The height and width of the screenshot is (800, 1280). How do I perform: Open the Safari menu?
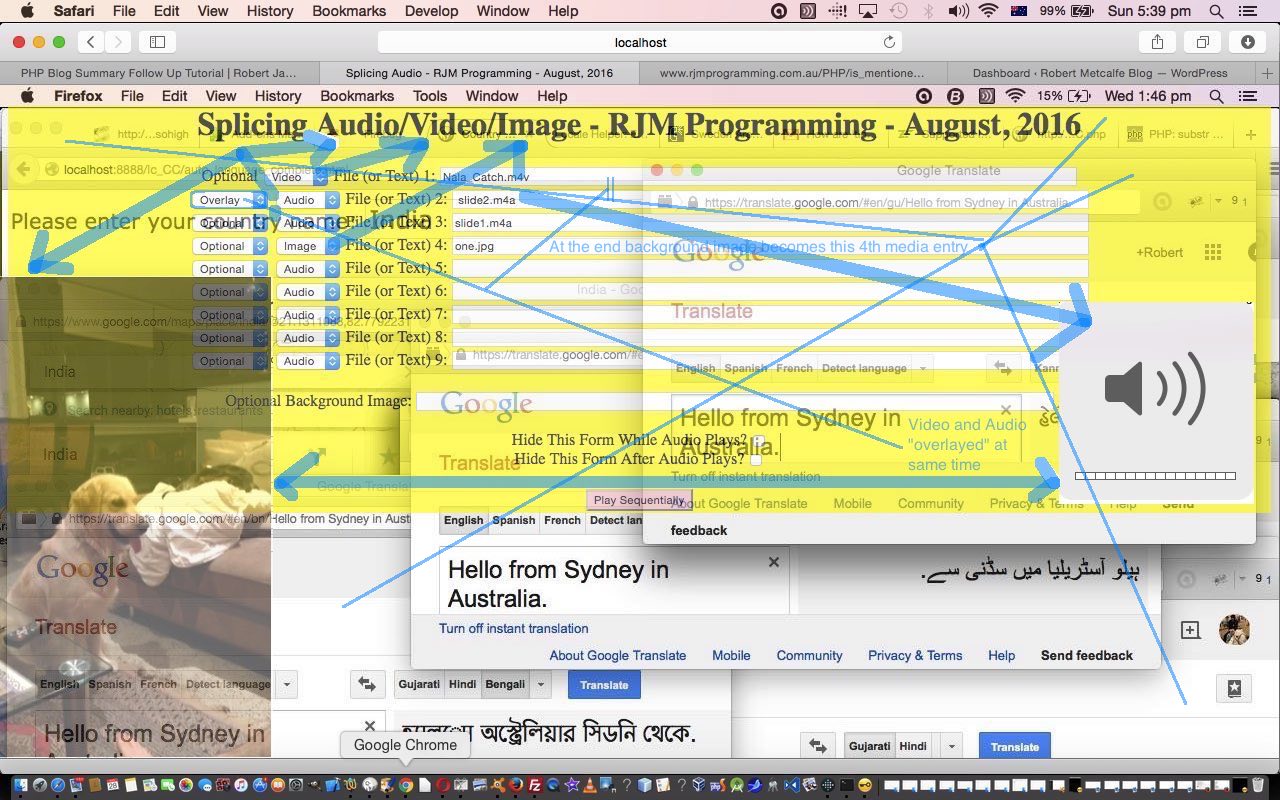(x=74, y=11)
